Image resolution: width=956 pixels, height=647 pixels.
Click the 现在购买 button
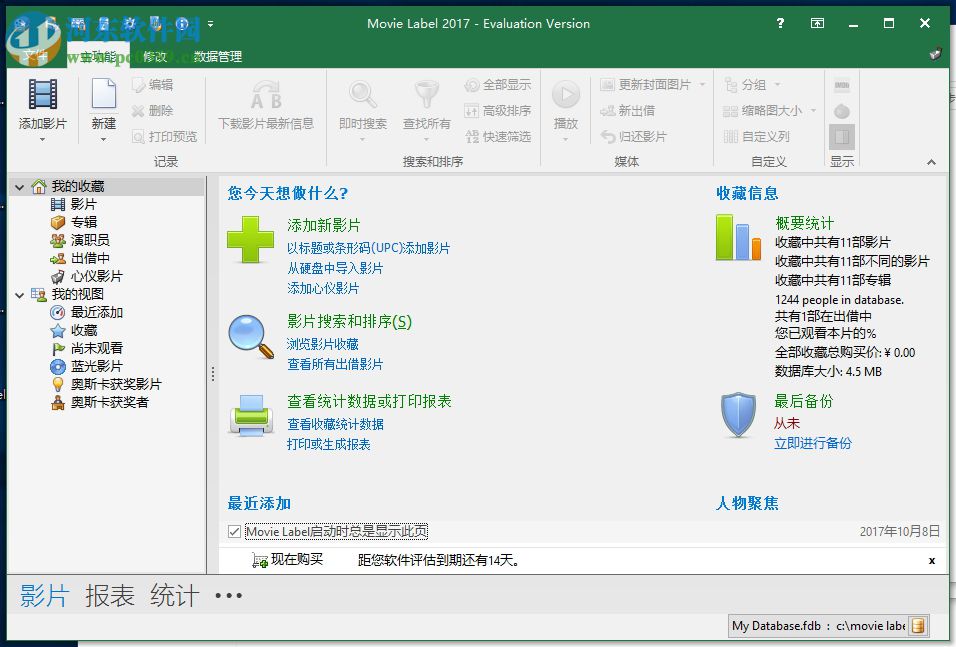(x=287, y=560)
